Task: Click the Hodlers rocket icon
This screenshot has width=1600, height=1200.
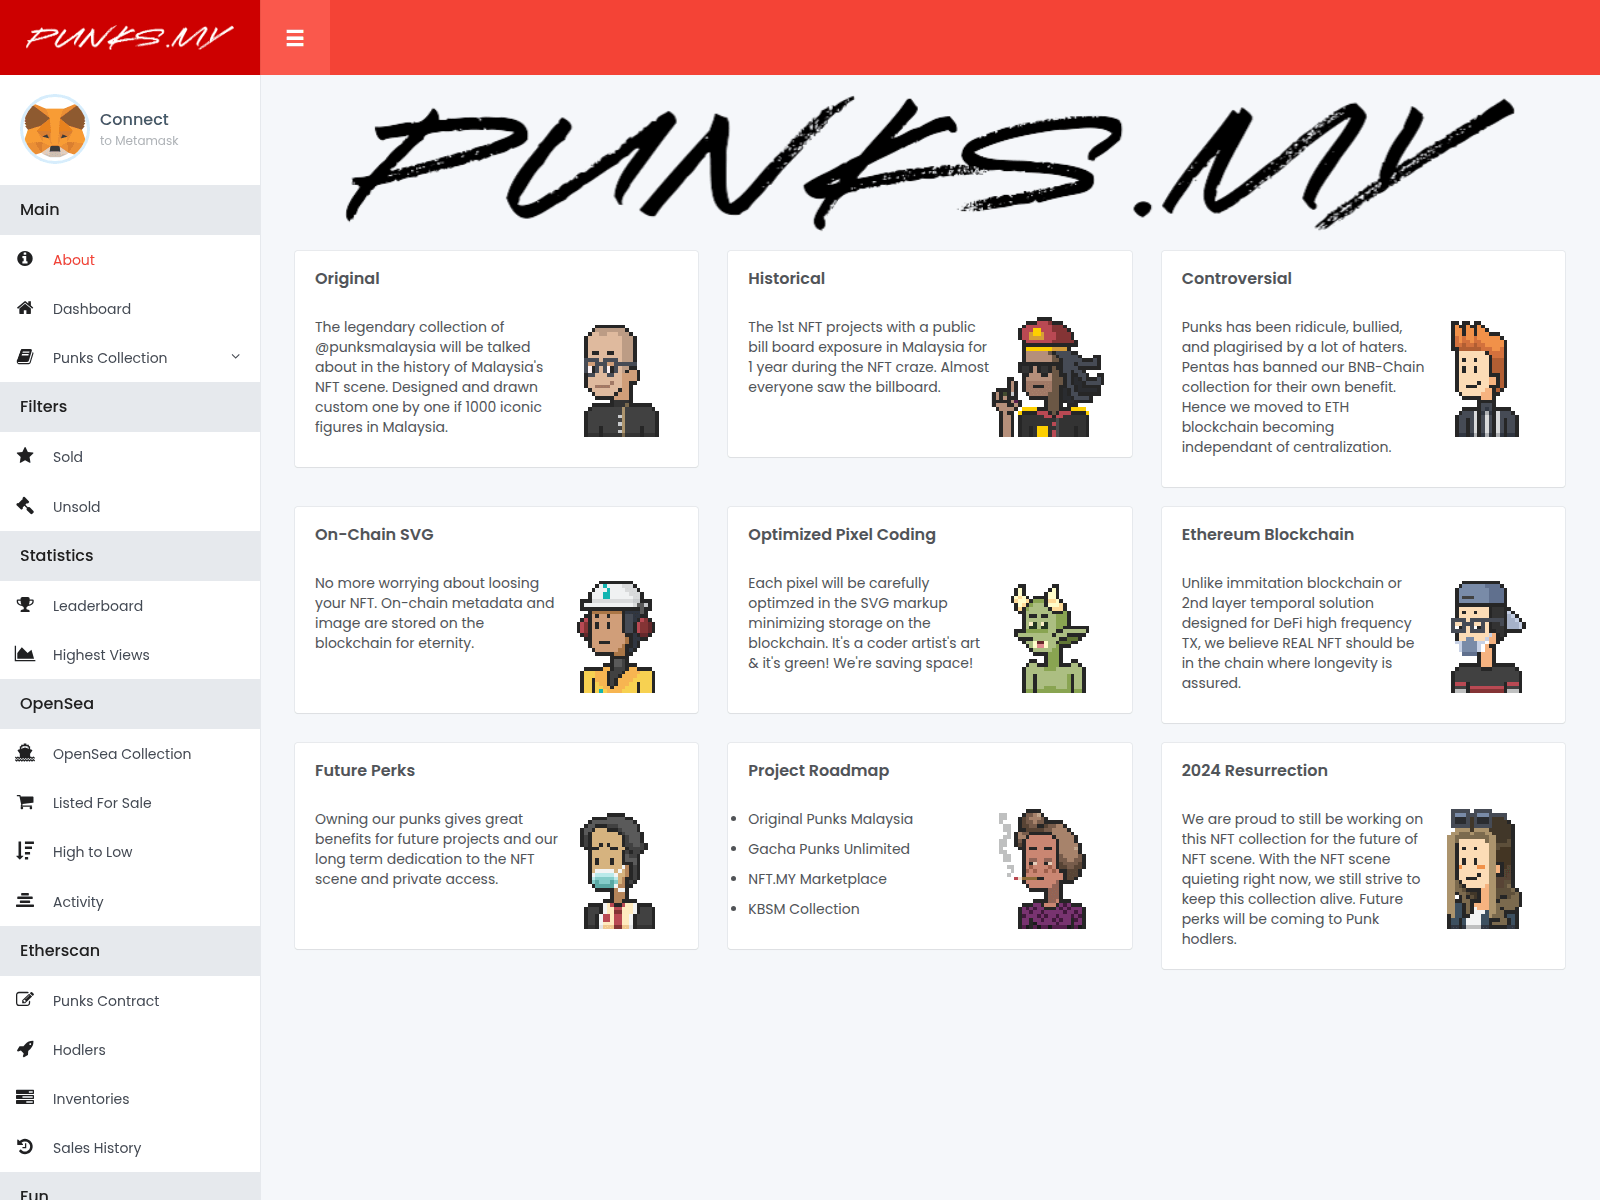Action: [25, 1049]
